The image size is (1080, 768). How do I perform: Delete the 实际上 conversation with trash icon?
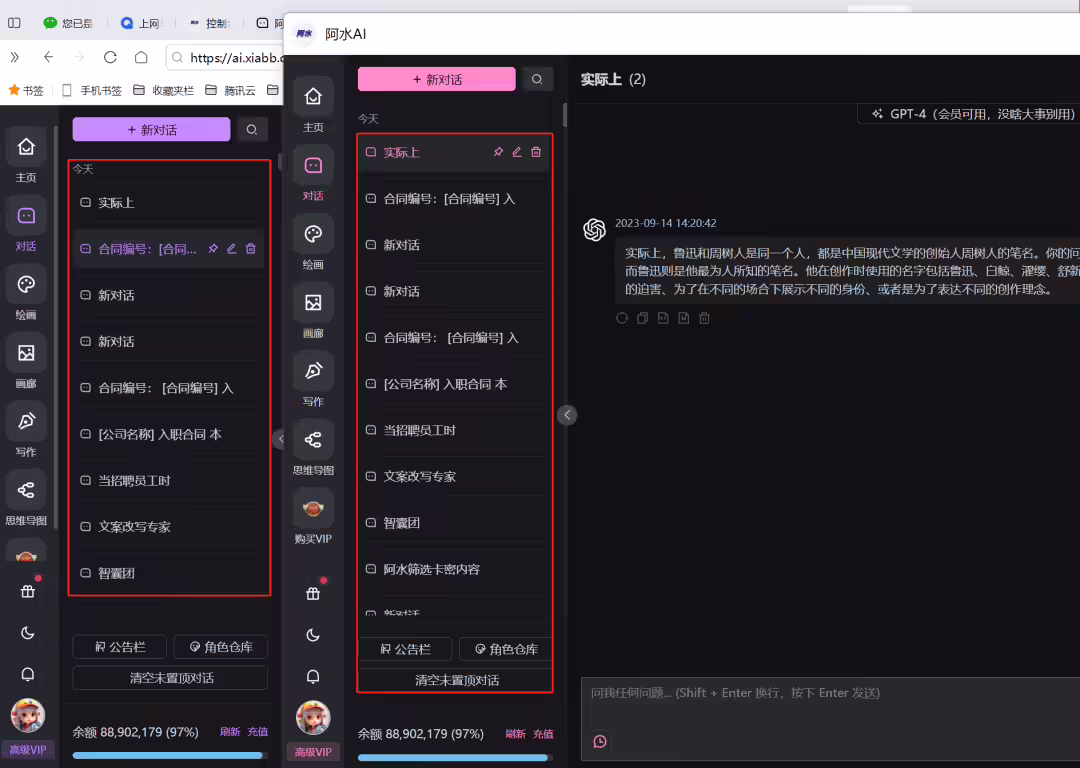coord(536,152)
